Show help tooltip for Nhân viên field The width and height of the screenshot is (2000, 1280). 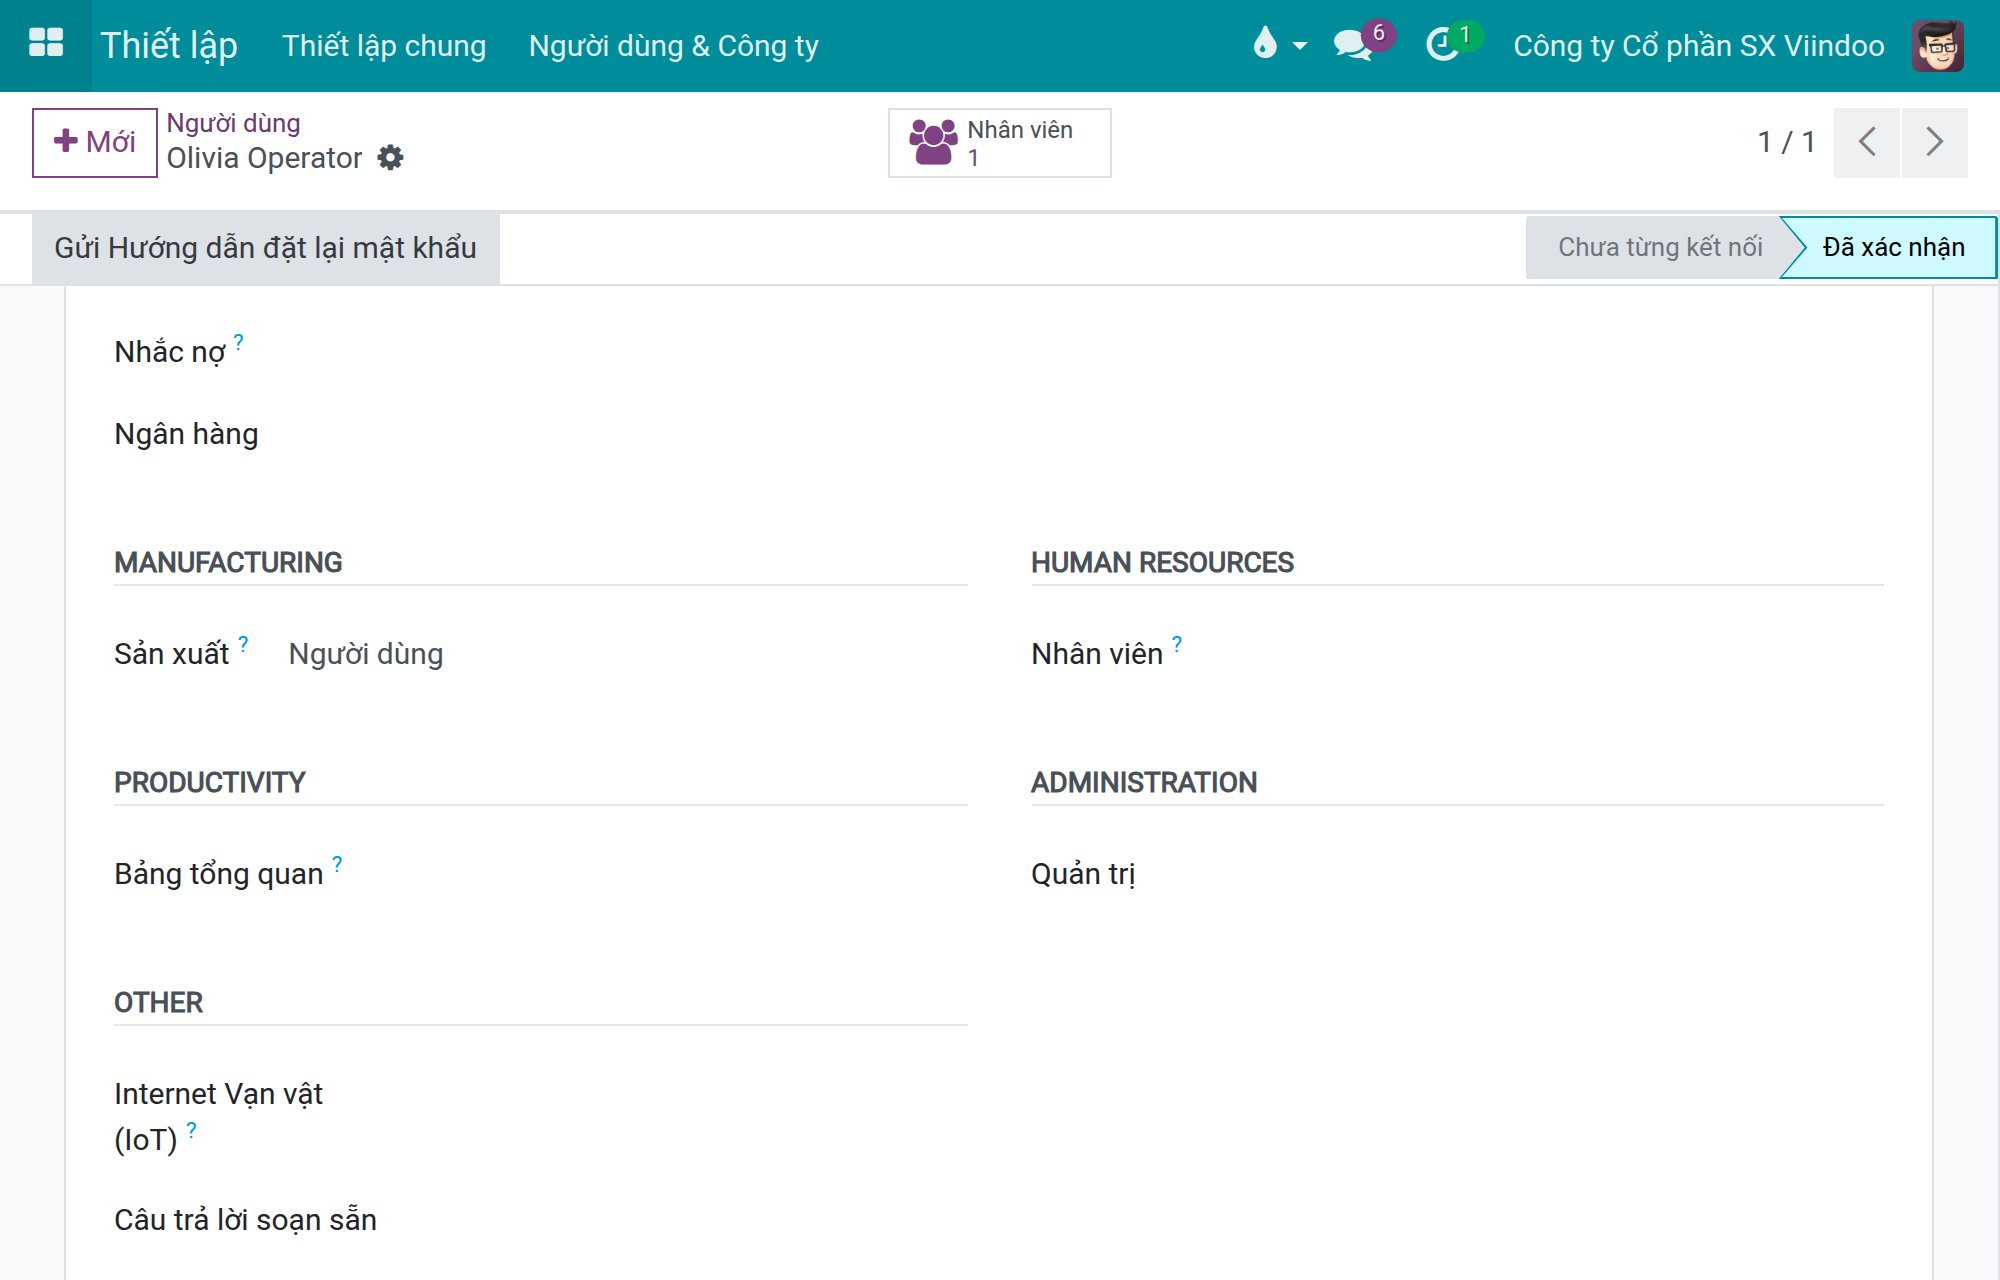coord(1177,644)
